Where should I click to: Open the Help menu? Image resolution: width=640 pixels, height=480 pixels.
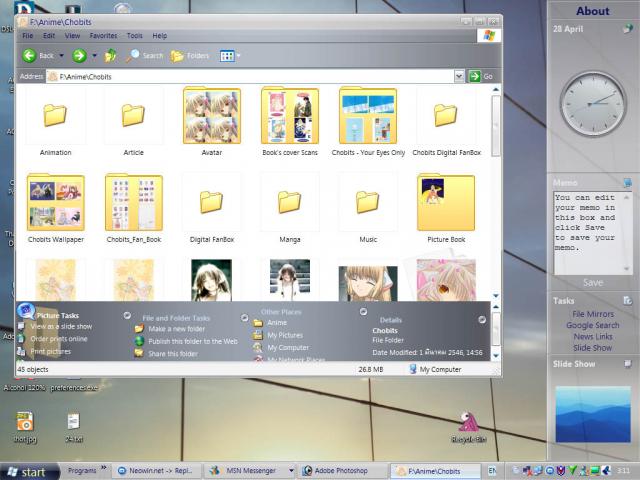click(x=160, y=36)
